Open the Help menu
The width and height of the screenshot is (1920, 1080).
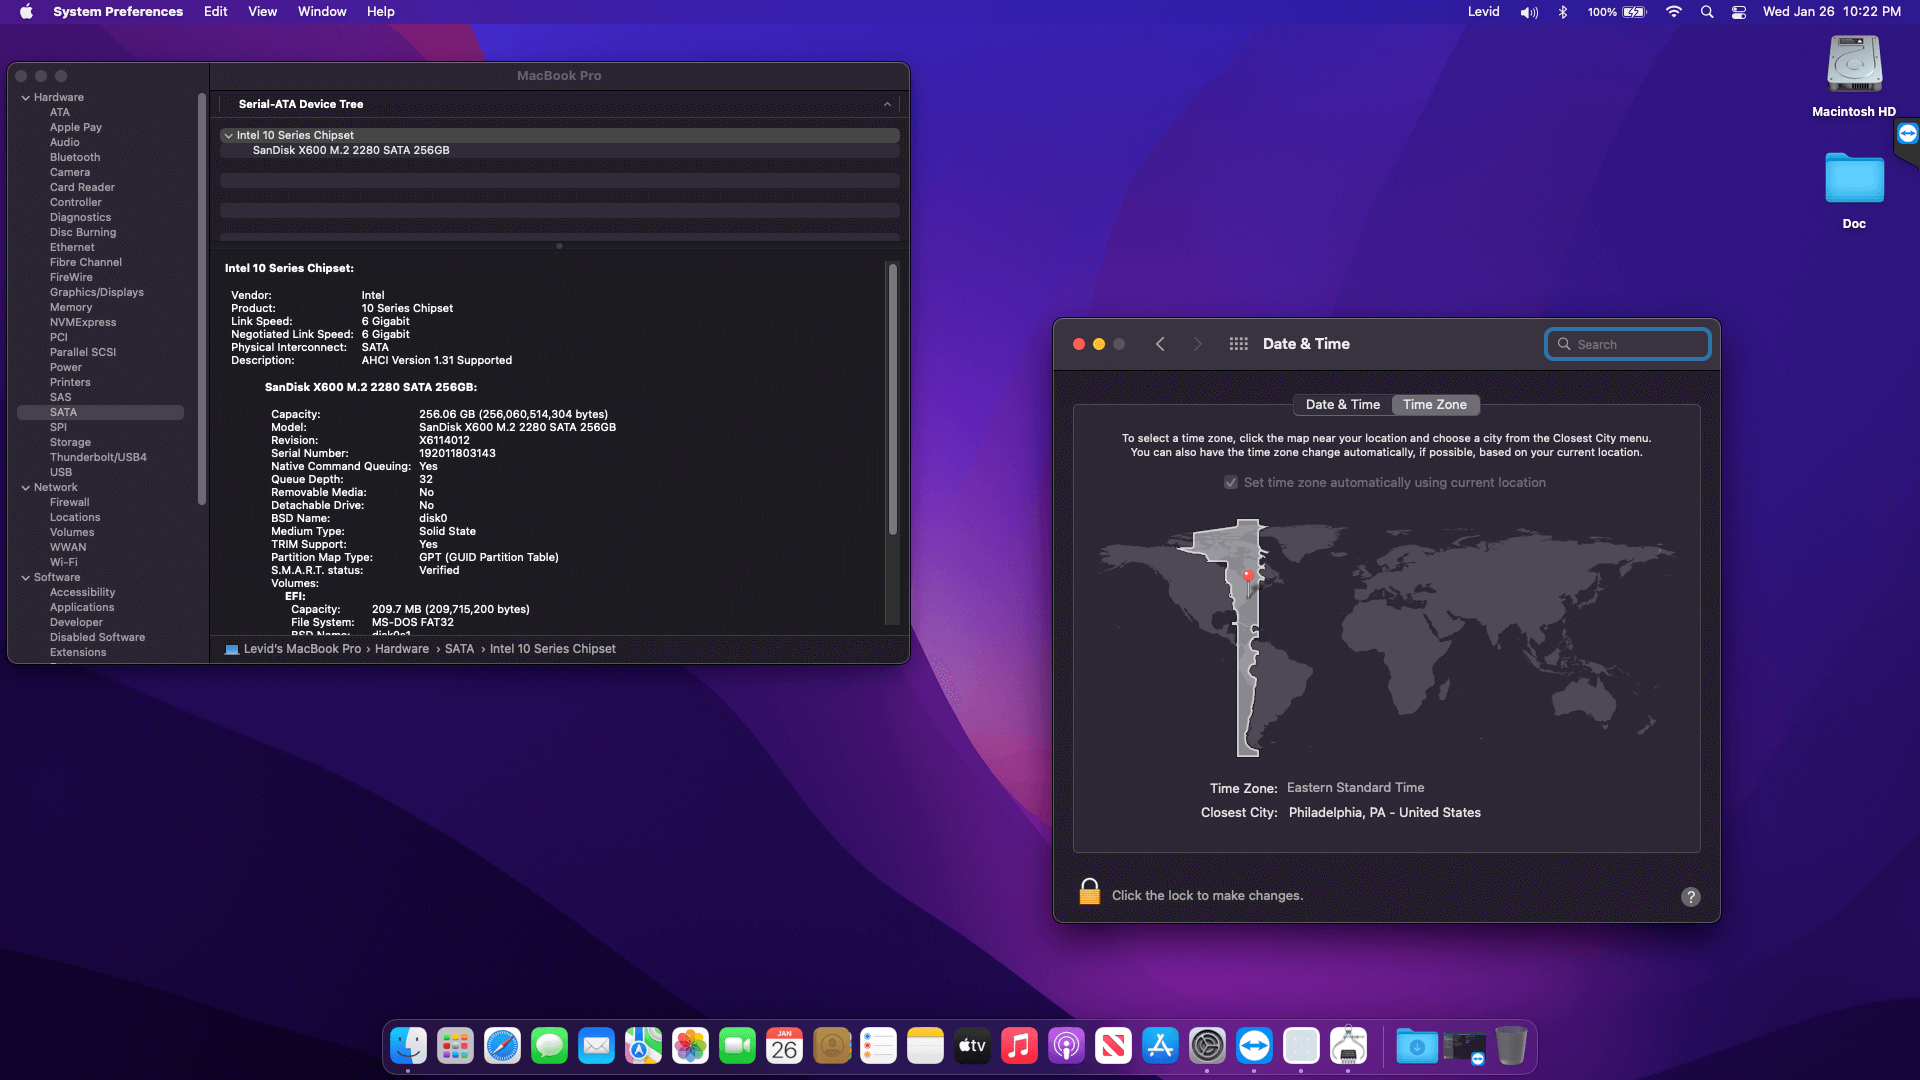[381, 12]
